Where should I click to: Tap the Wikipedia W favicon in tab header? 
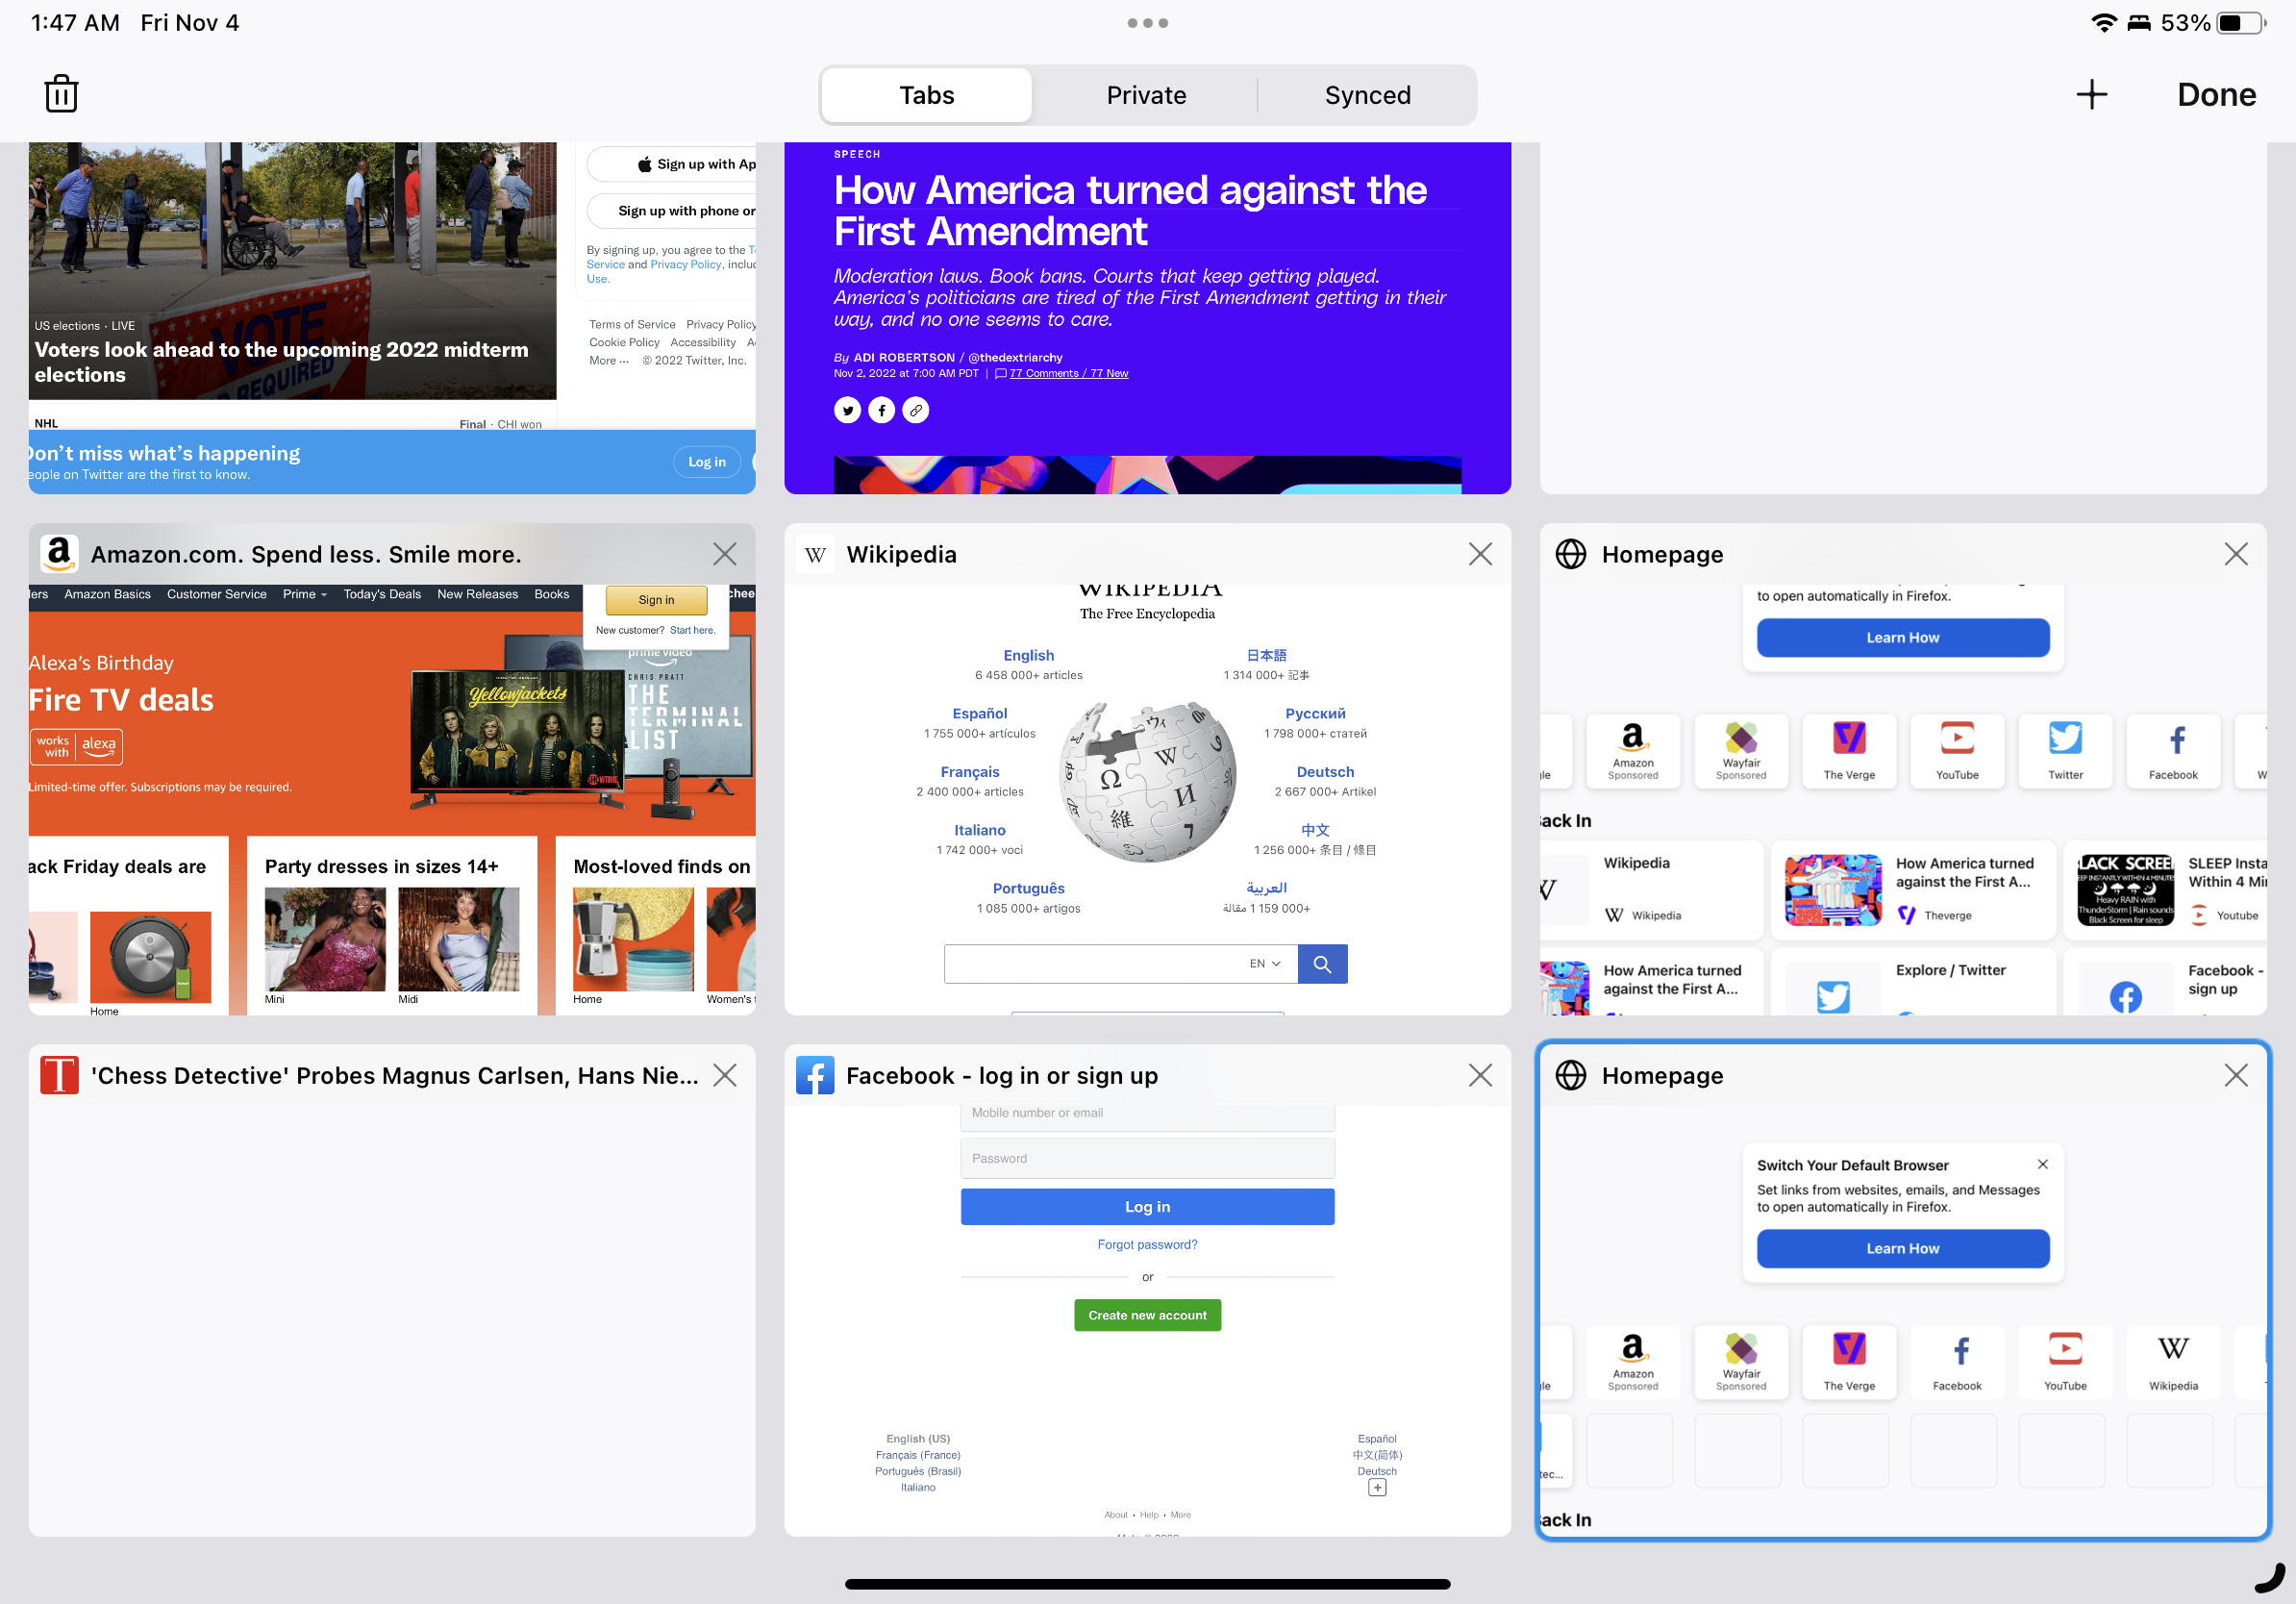[x=815, y=554]
